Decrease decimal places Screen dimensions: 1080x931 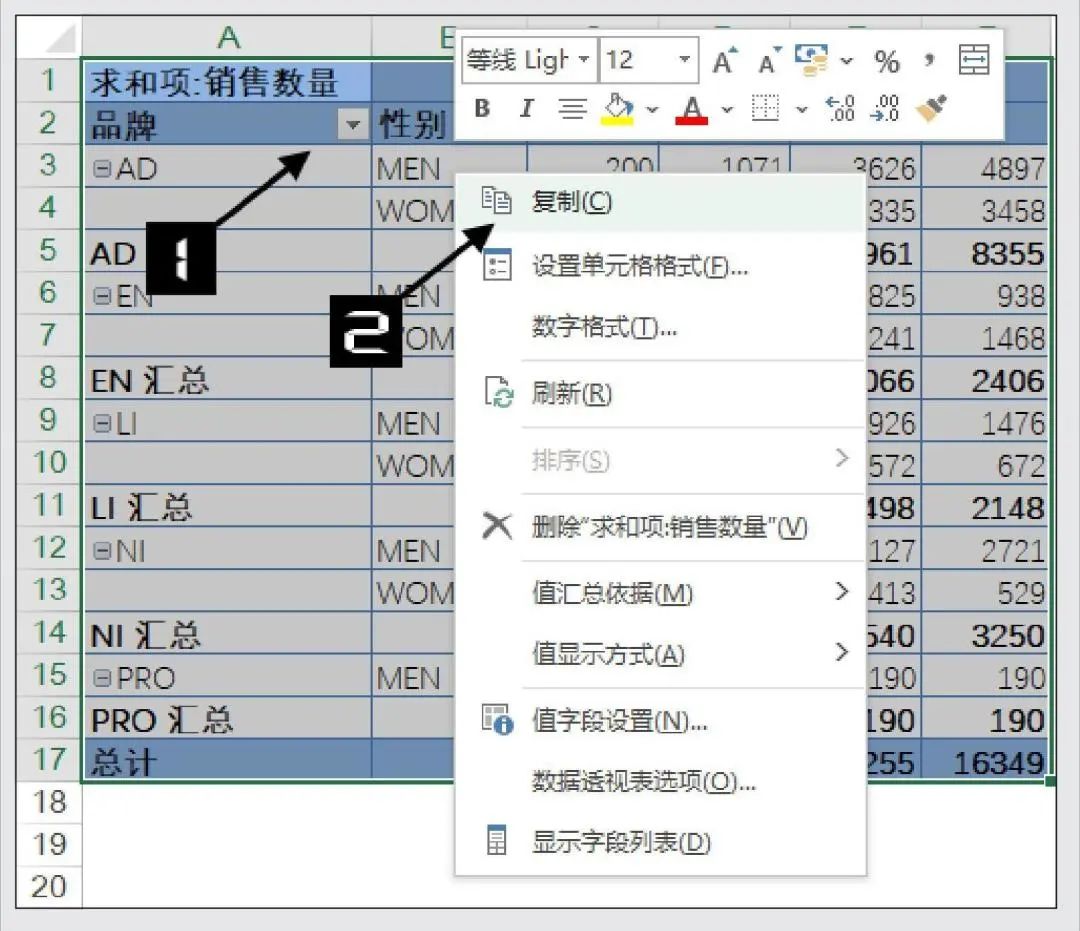tap(885, 108)
